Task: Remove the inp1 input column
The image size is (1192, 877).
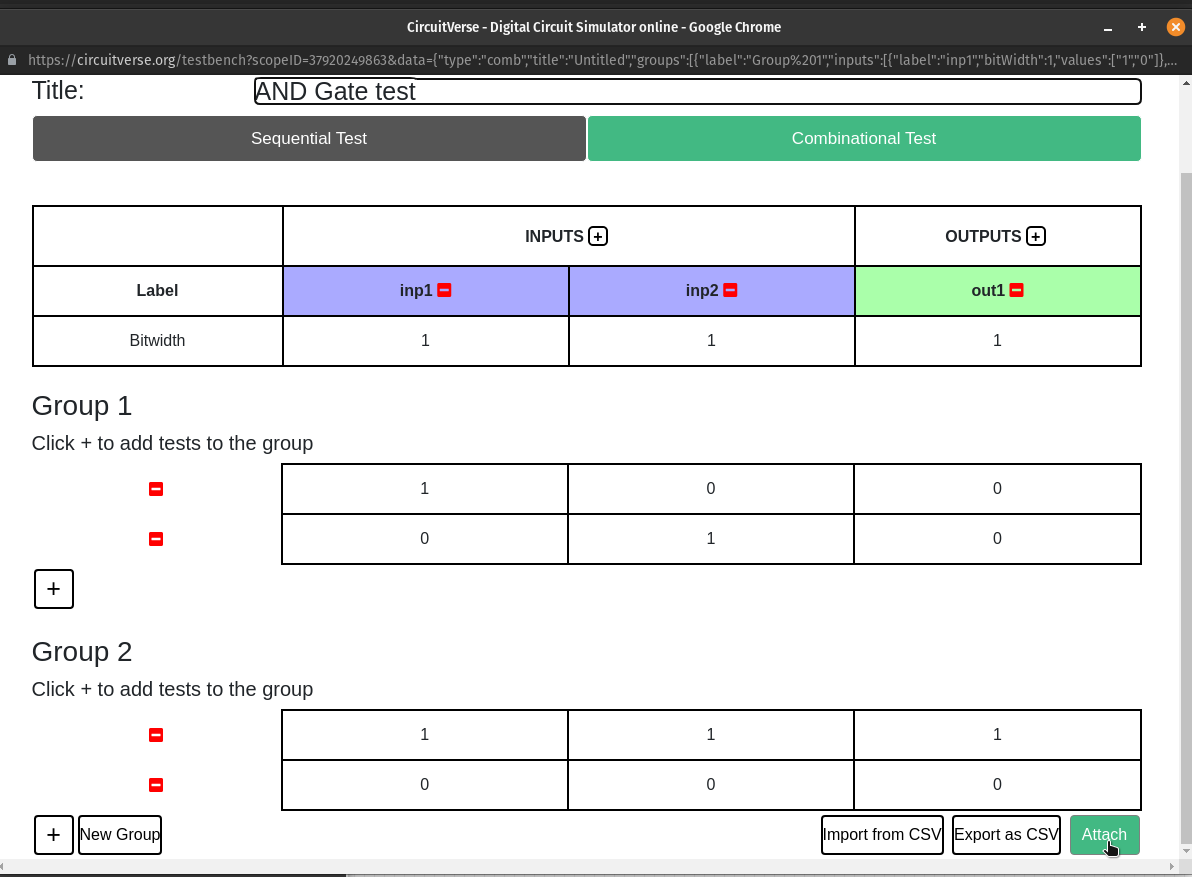Action: [x=445, y=290]
